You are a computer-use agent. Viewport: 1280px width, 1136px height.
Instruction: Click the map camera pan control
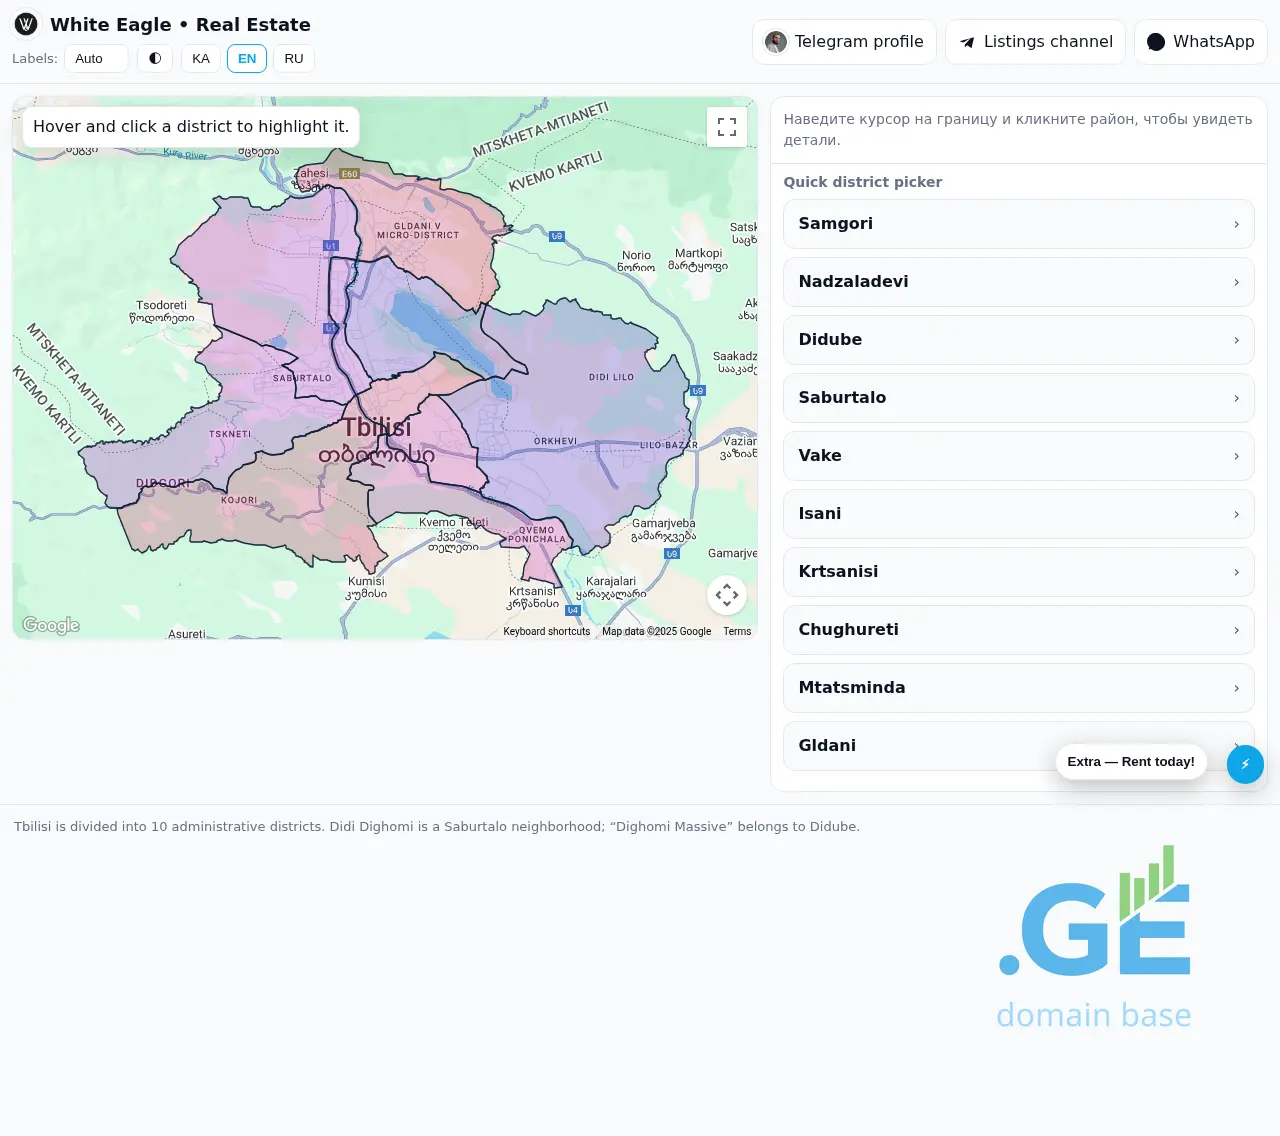(x=727, y=595)
